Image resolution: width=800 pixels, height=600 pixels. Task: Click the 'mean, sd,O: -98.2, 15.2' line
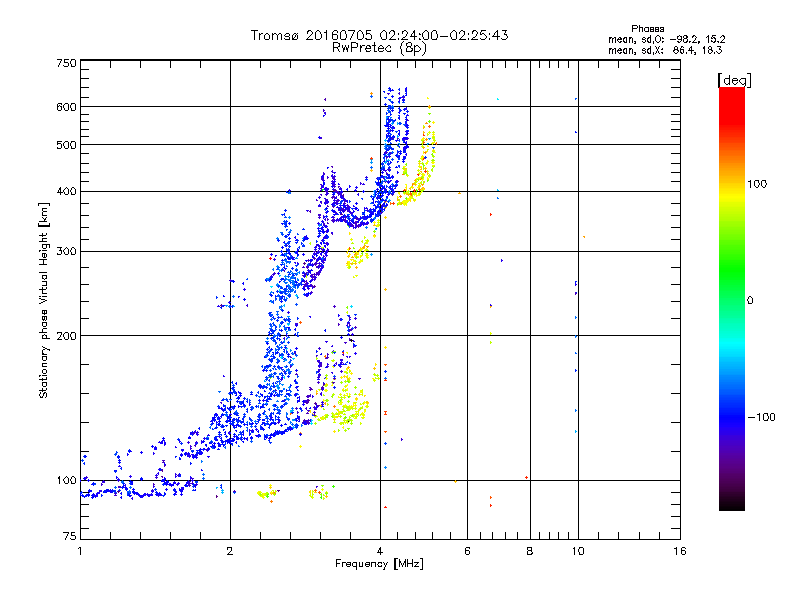[x=666, y=39]
